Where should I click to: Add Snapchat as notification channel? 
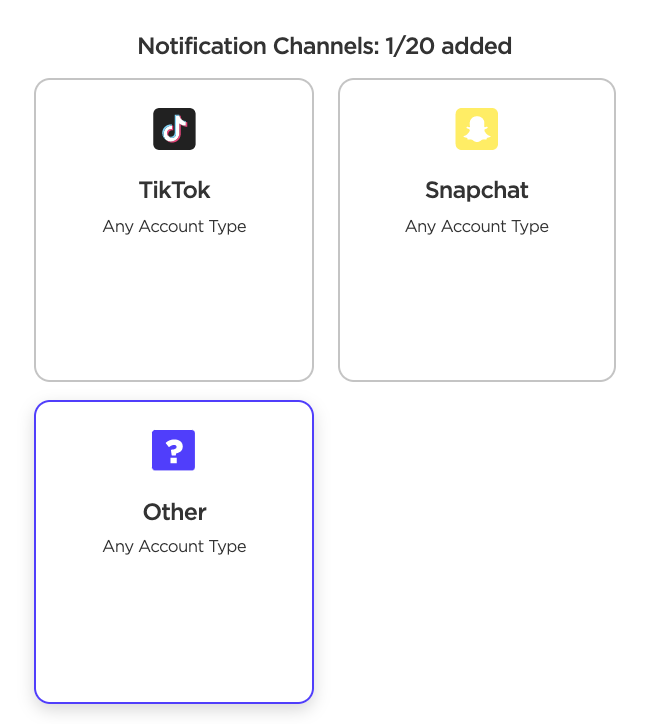(477, 230)
